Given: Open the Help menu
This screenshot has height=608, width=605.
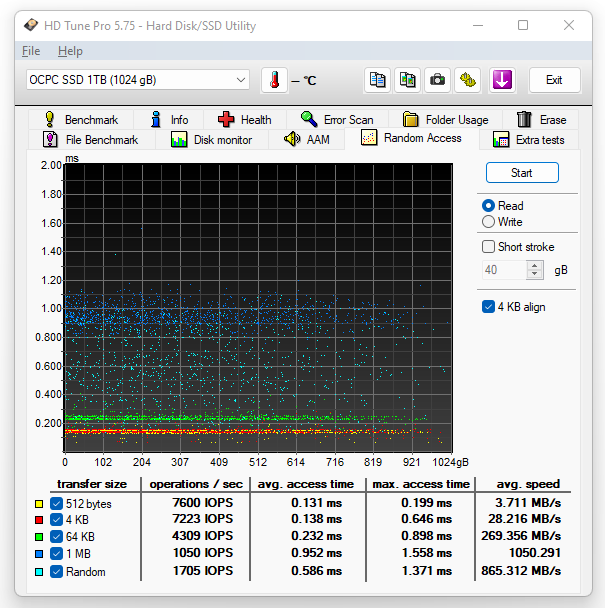Looking at the screenshot, I should (70, 51).
